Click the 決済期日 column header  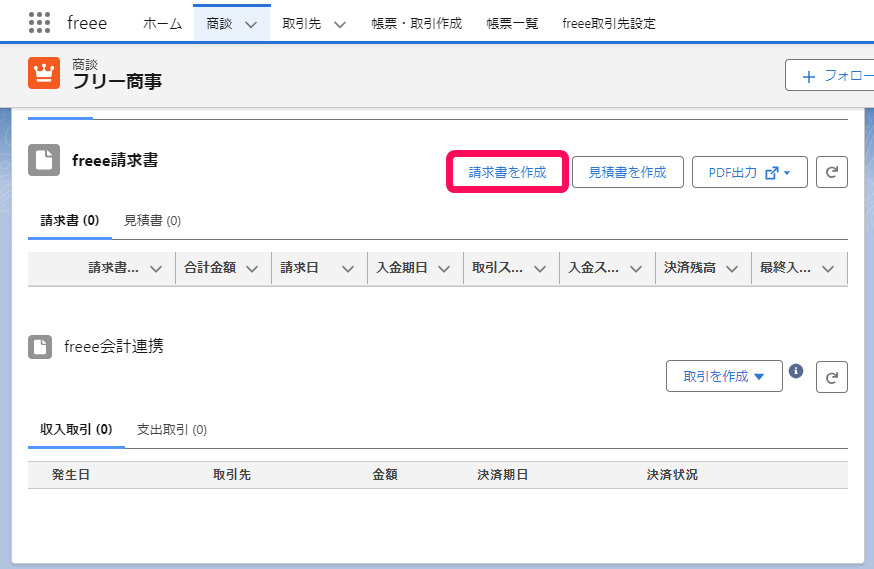click(503, 475)
